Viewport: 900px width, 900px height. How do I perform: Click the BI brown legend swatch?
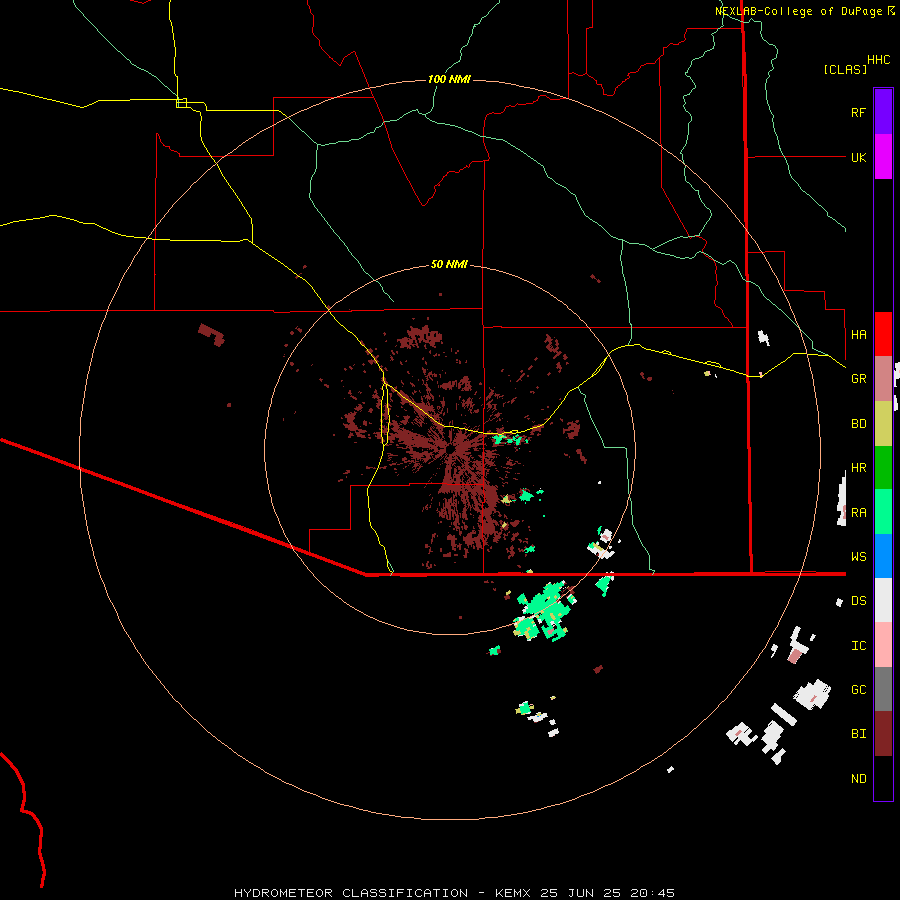[x=883, y=734]
